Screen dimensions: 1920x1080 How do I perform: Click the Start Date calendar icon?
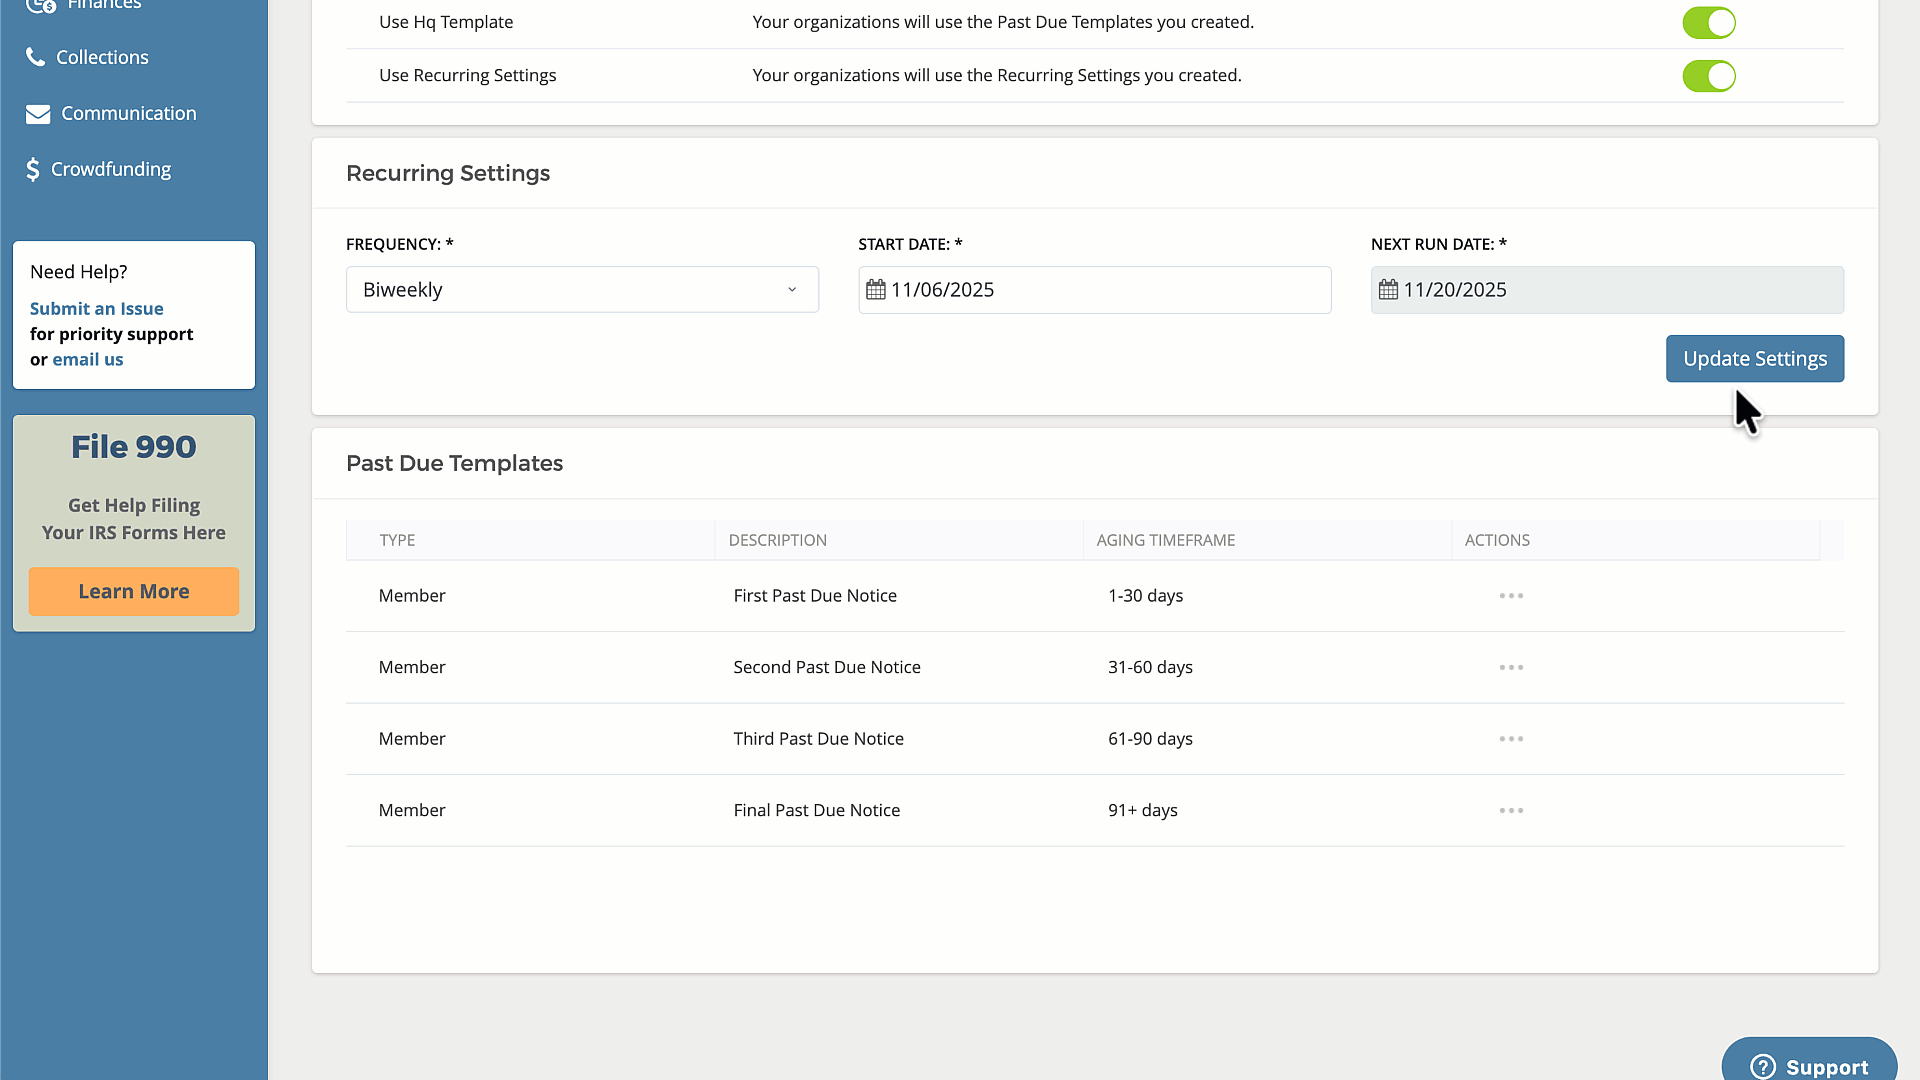876,290
